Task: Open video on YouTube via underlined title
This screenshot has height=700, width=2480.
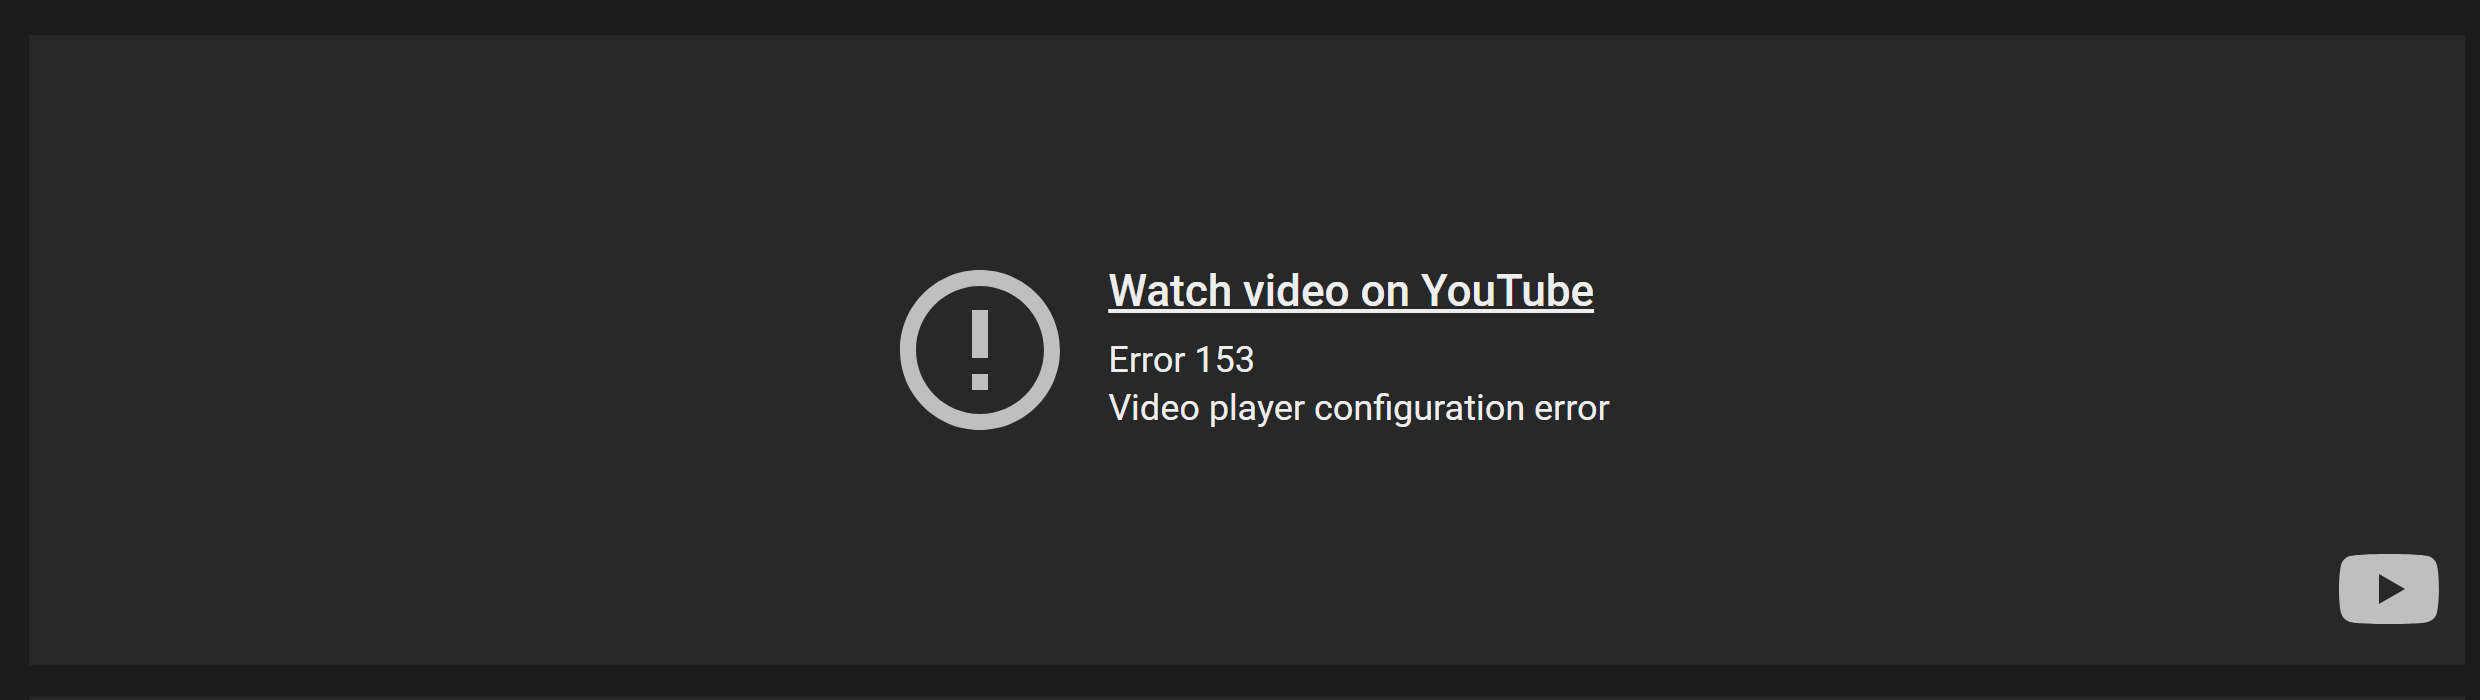Action: (x=1351, y=291)
